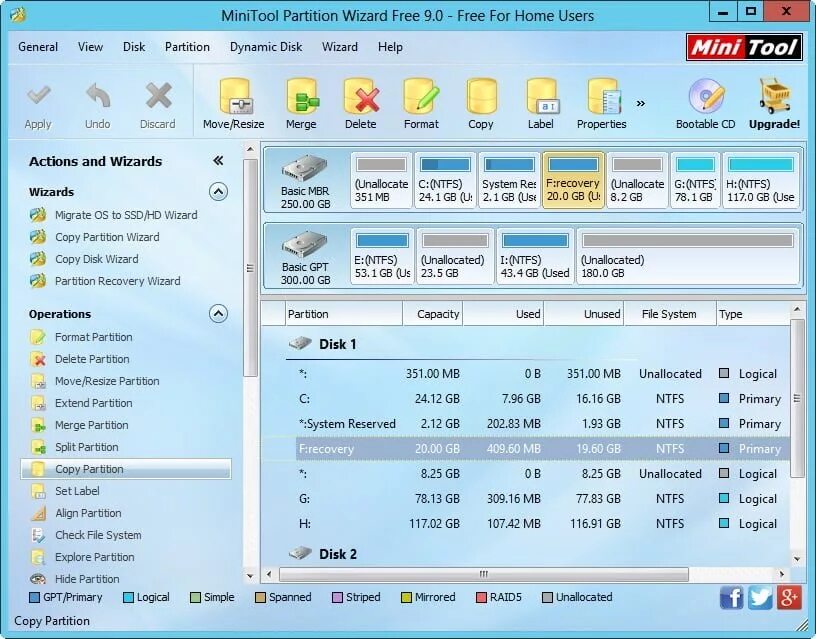This screenshot has width=816, height=639.
Task: Click the Label toolbar icon
Action: click(x=541, y=97)
